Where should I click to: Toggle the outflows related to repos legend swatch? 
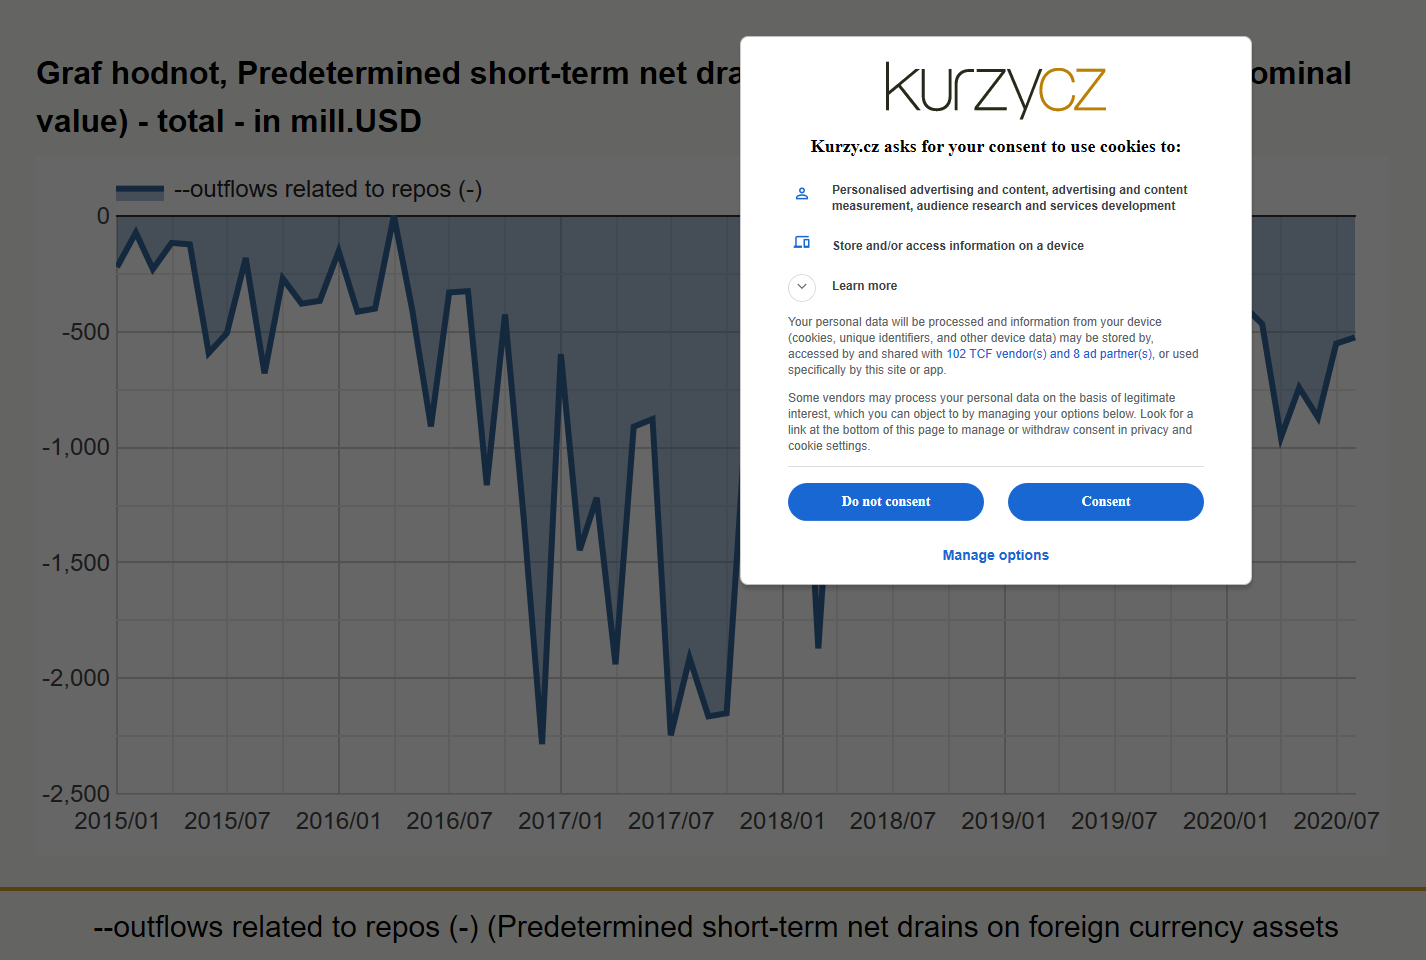[140, 191]
